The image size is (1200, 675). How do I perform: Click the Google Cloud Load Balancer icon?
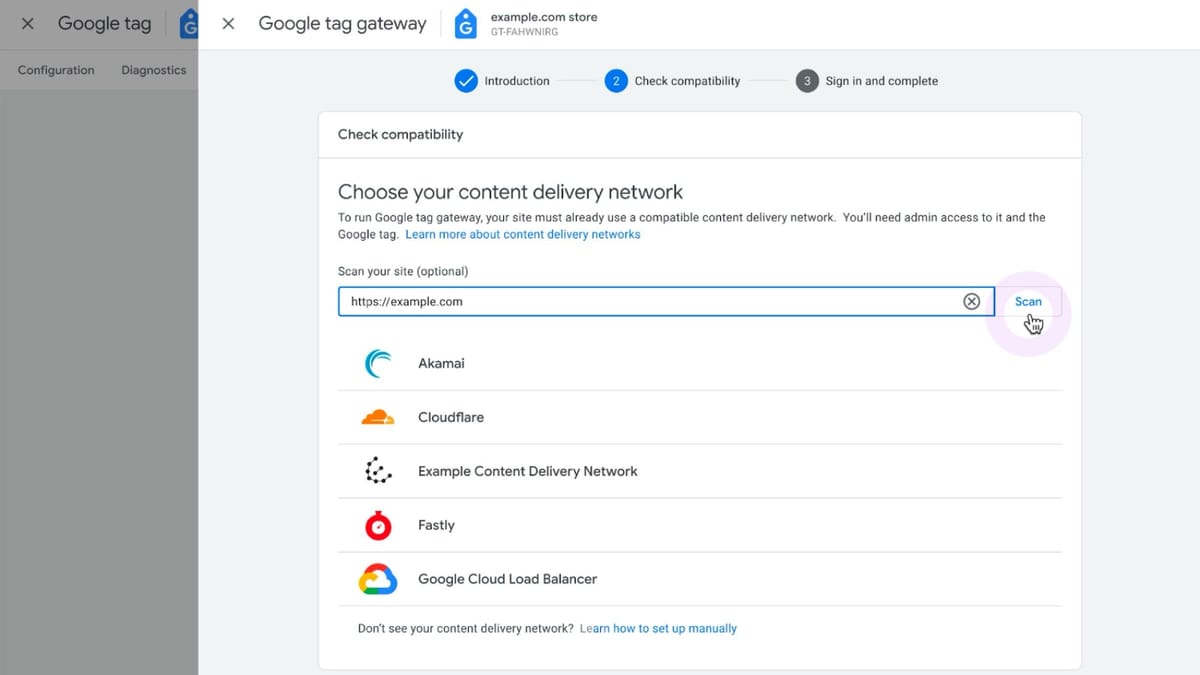coord(378,579)
